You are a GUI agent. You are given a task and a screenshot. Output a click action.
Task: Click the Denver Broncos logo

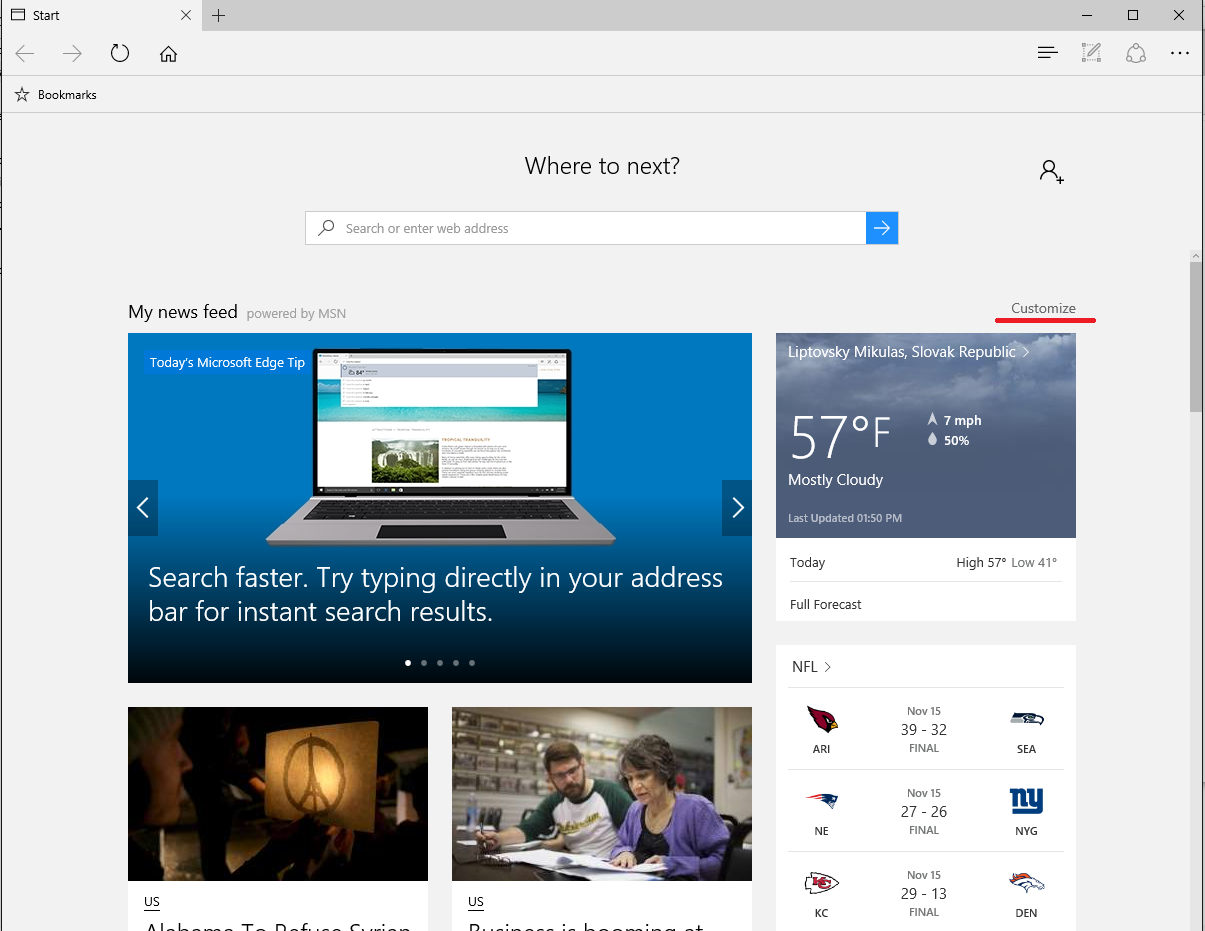click(1026, 883)
